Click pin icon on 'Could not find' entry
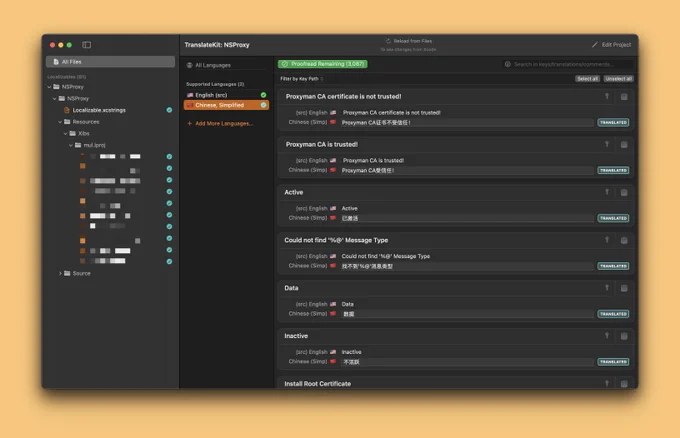 [x=607, y=240]
